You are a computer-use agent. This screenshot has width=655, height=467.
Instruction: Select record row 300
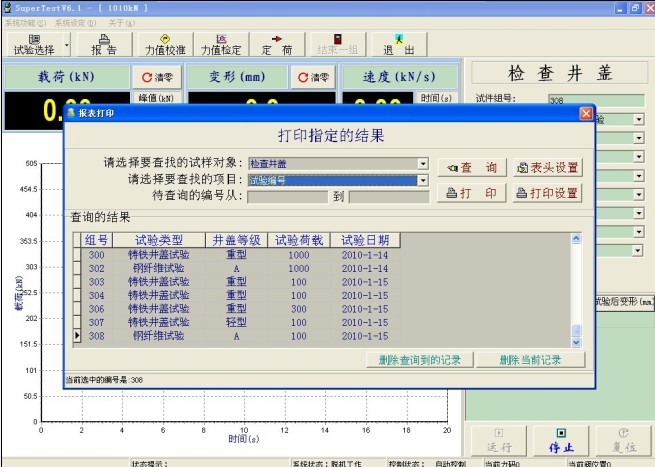tap(236, 255)
